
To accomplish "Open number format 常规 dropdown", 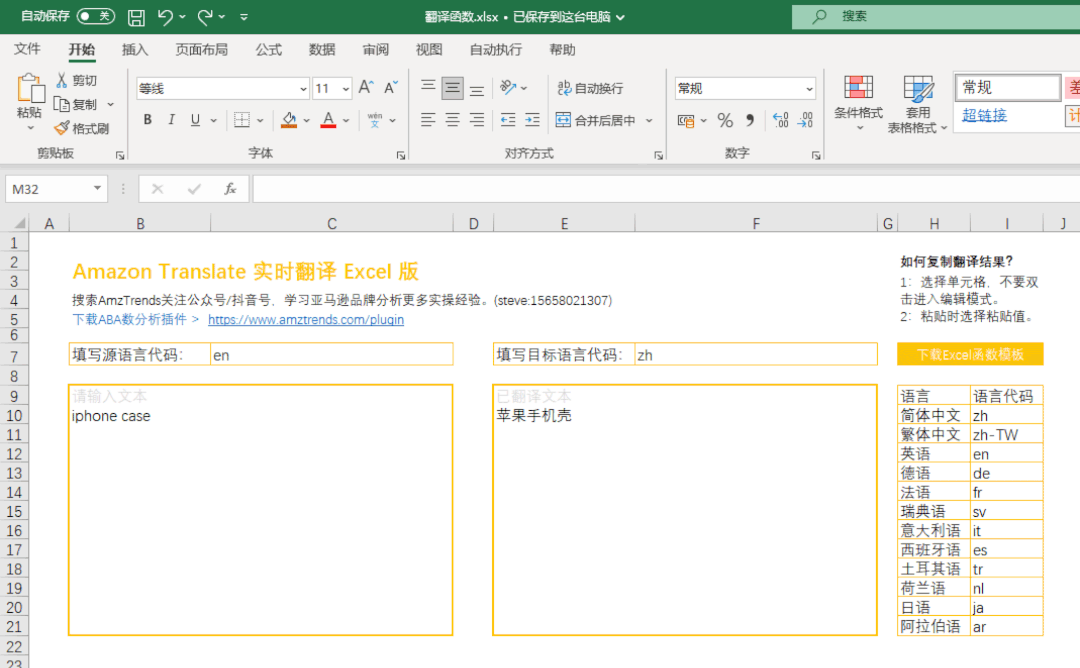I will coord(809,89).
